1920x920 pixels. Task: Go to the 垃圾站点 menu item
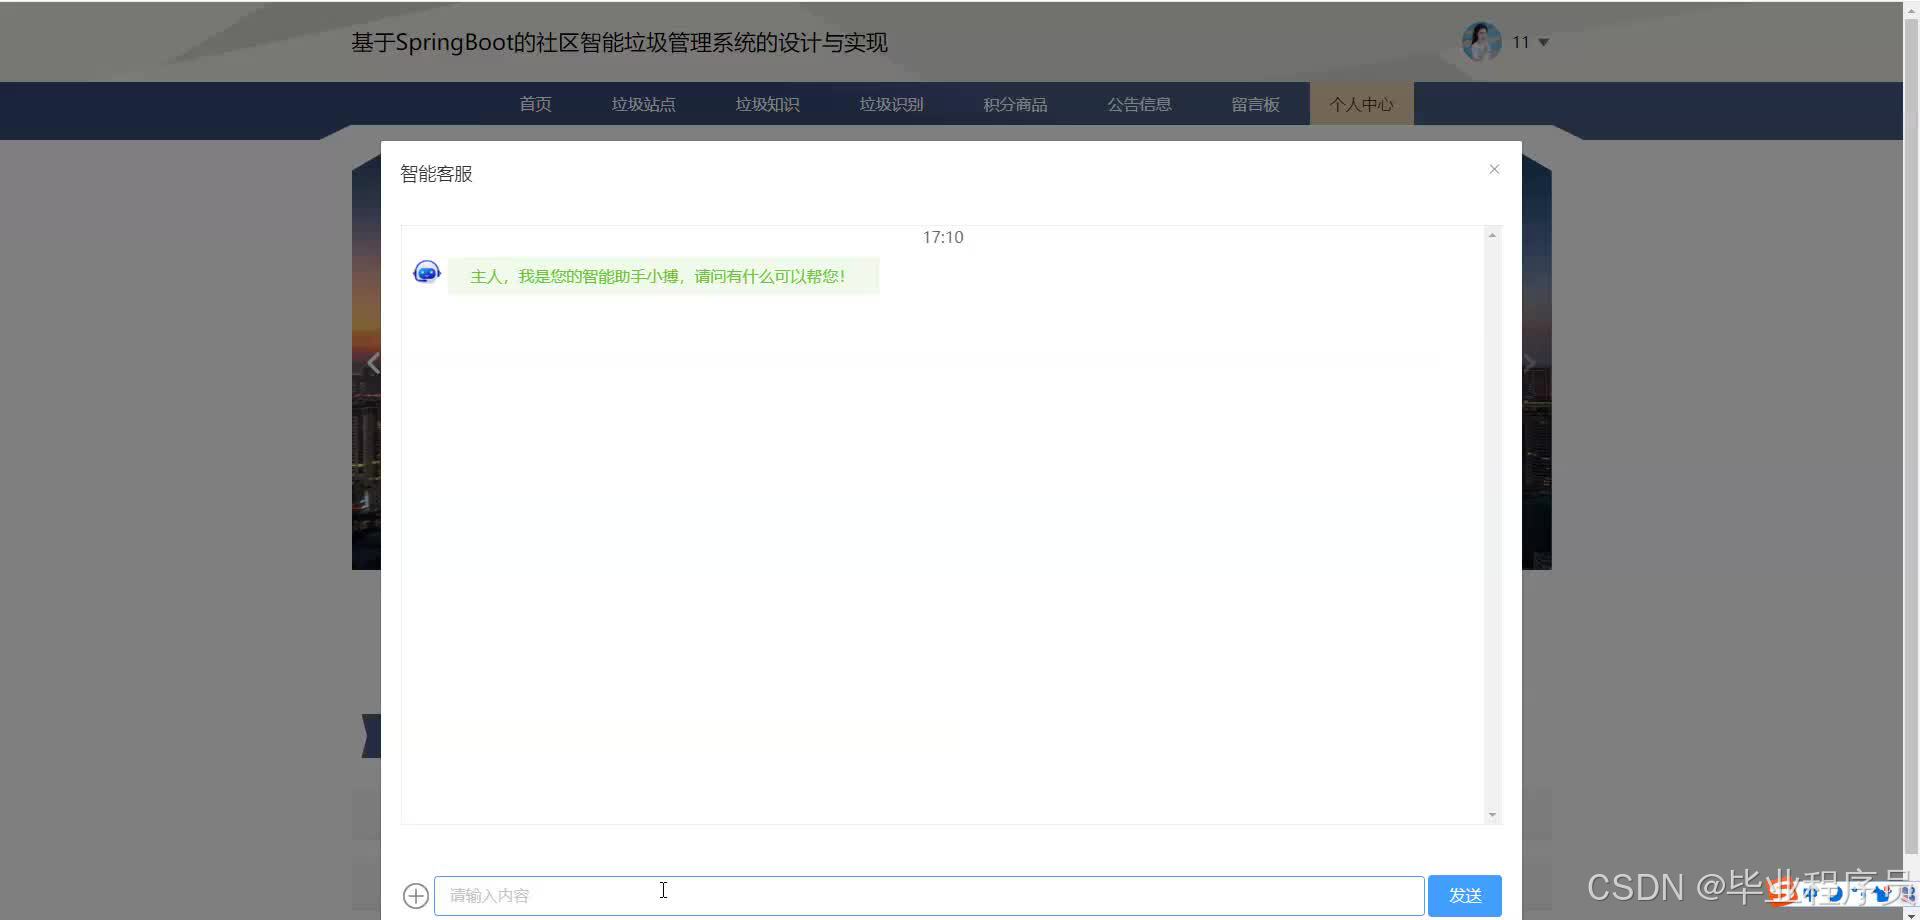[x=643, y=104]
